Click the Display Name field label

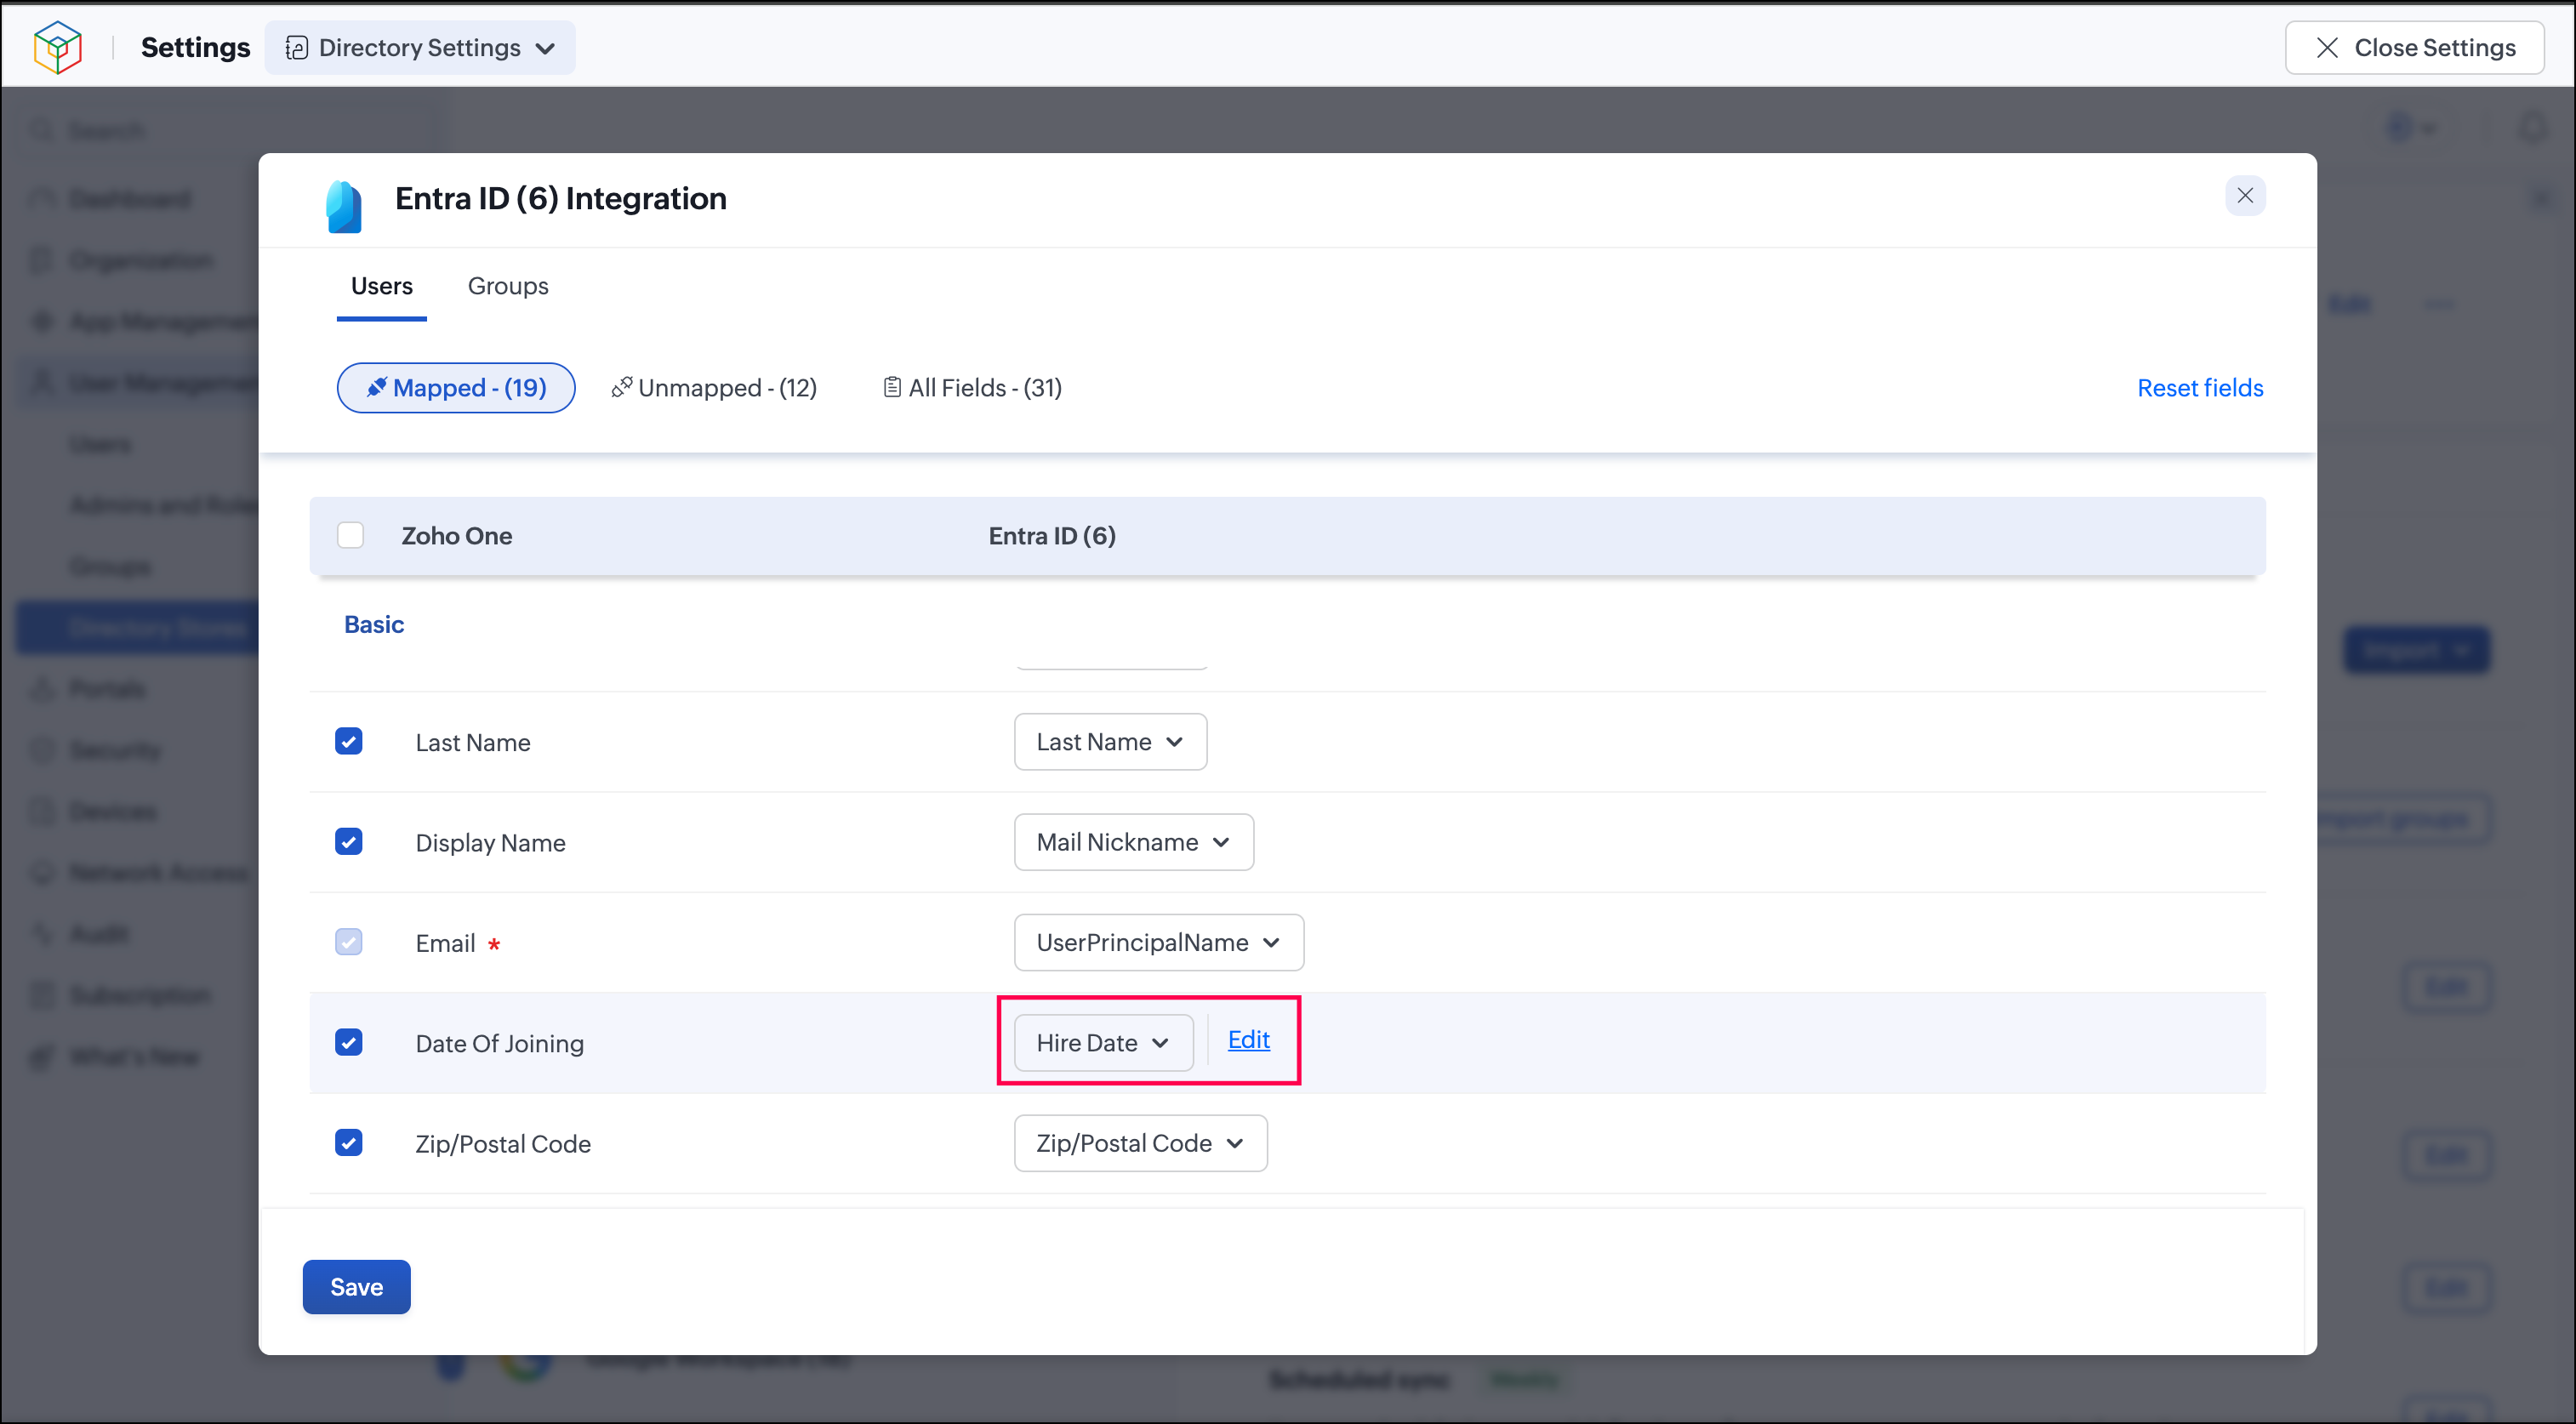[490, 843]
